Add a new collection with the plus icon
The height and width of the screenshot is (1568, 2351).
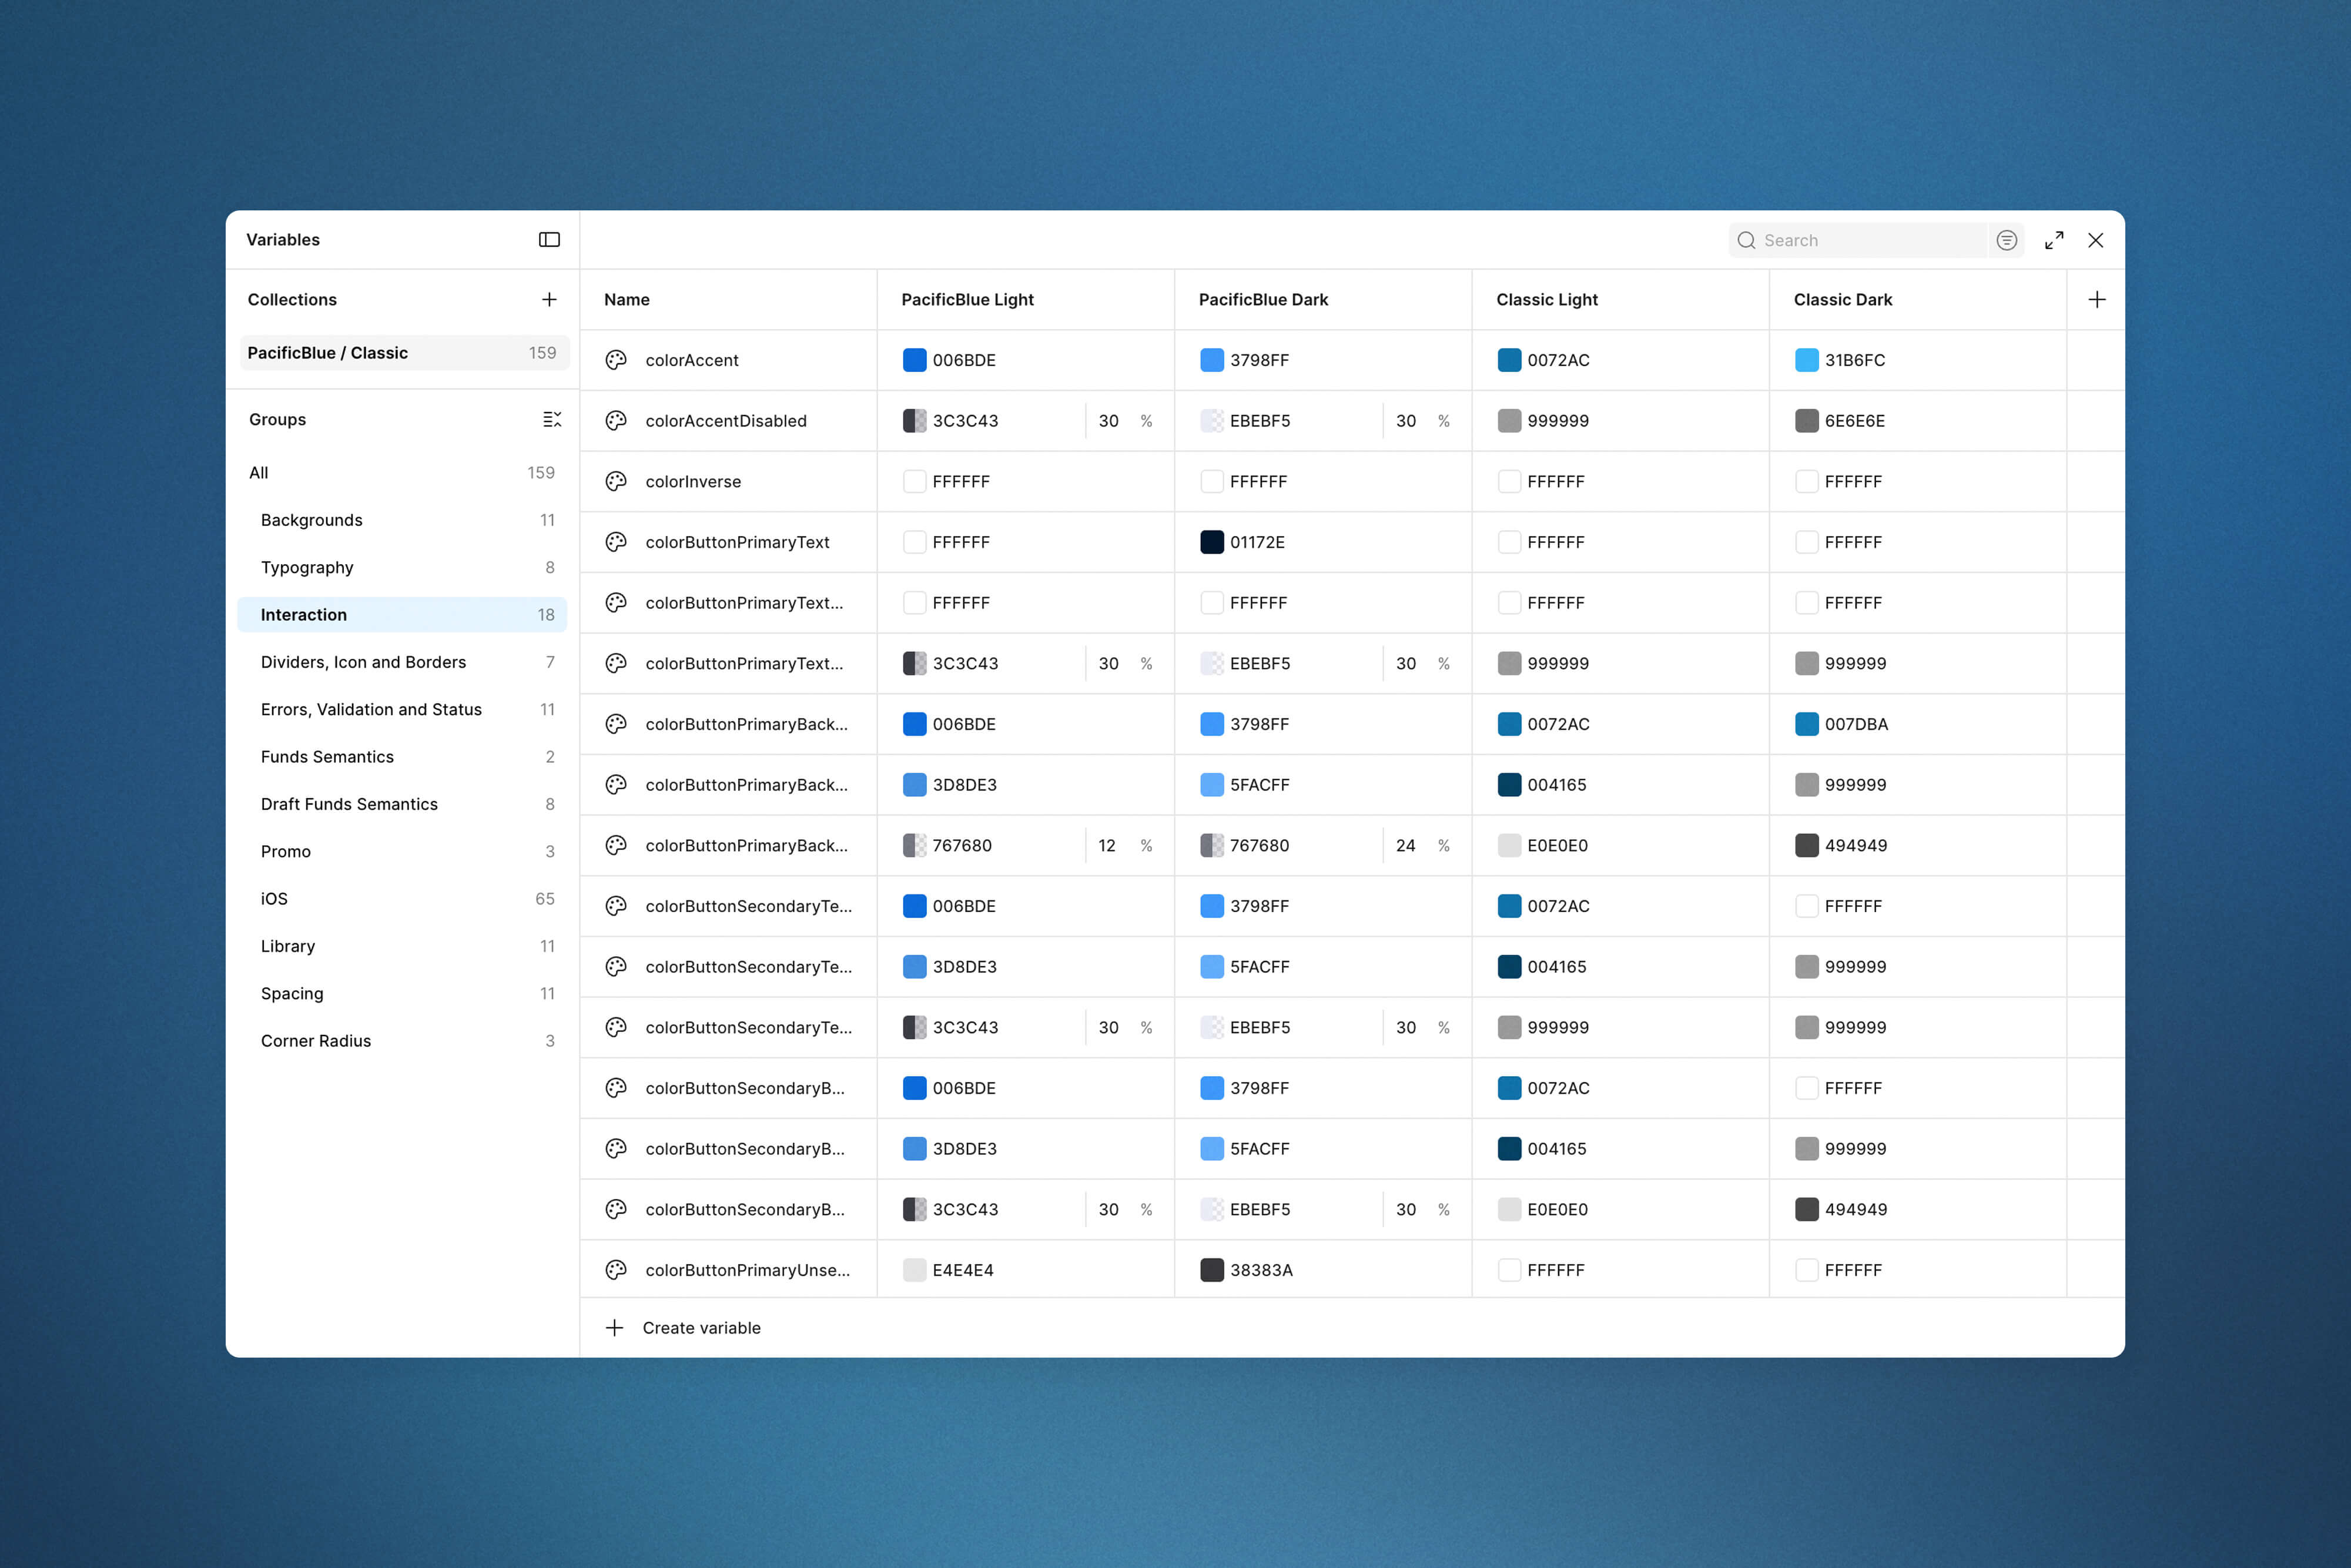tap(550, 299)
